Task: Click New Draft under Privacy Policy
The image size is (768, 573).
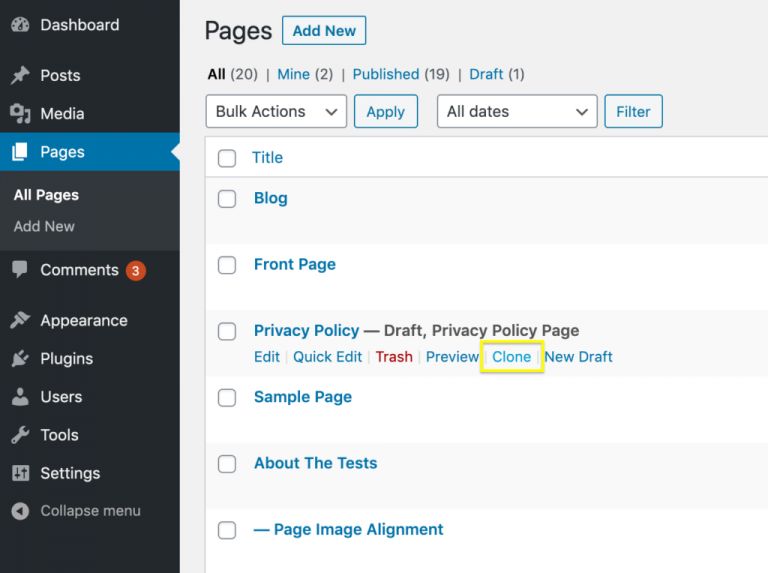Action: coord(578,357)
